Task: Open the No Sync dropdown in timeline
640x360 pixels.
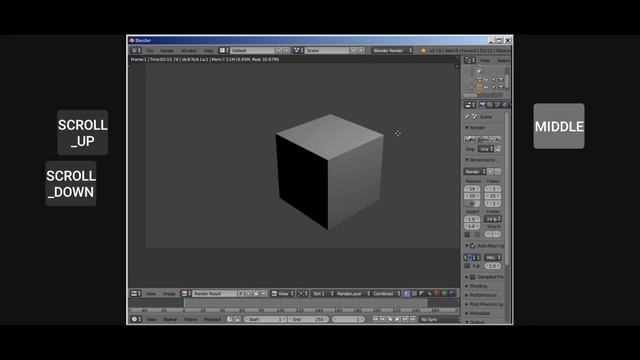Action: [439, 319]
